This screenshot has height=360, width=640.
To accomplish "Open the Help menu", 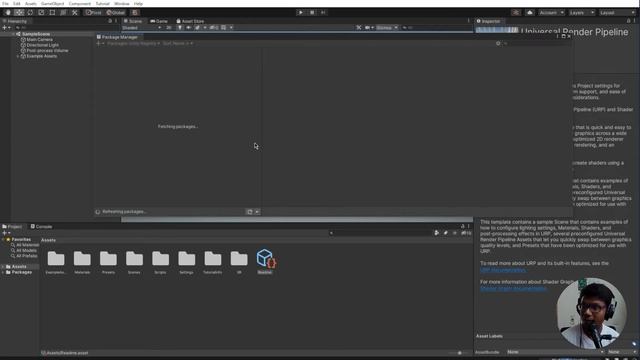I will point(138,4).
